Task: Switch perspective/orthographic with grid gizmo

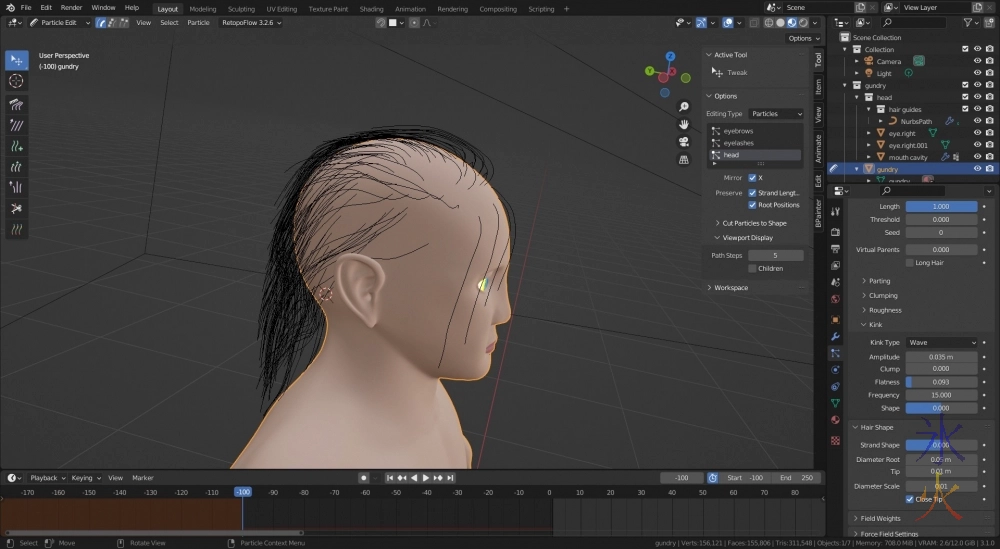Action: 684,159
